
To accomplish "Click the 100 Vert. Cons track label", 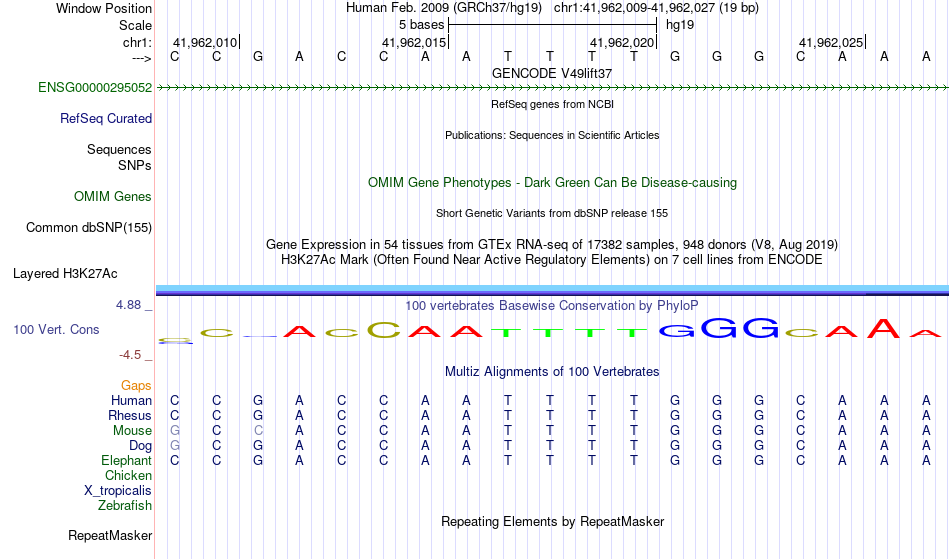I will click(56, 330).
